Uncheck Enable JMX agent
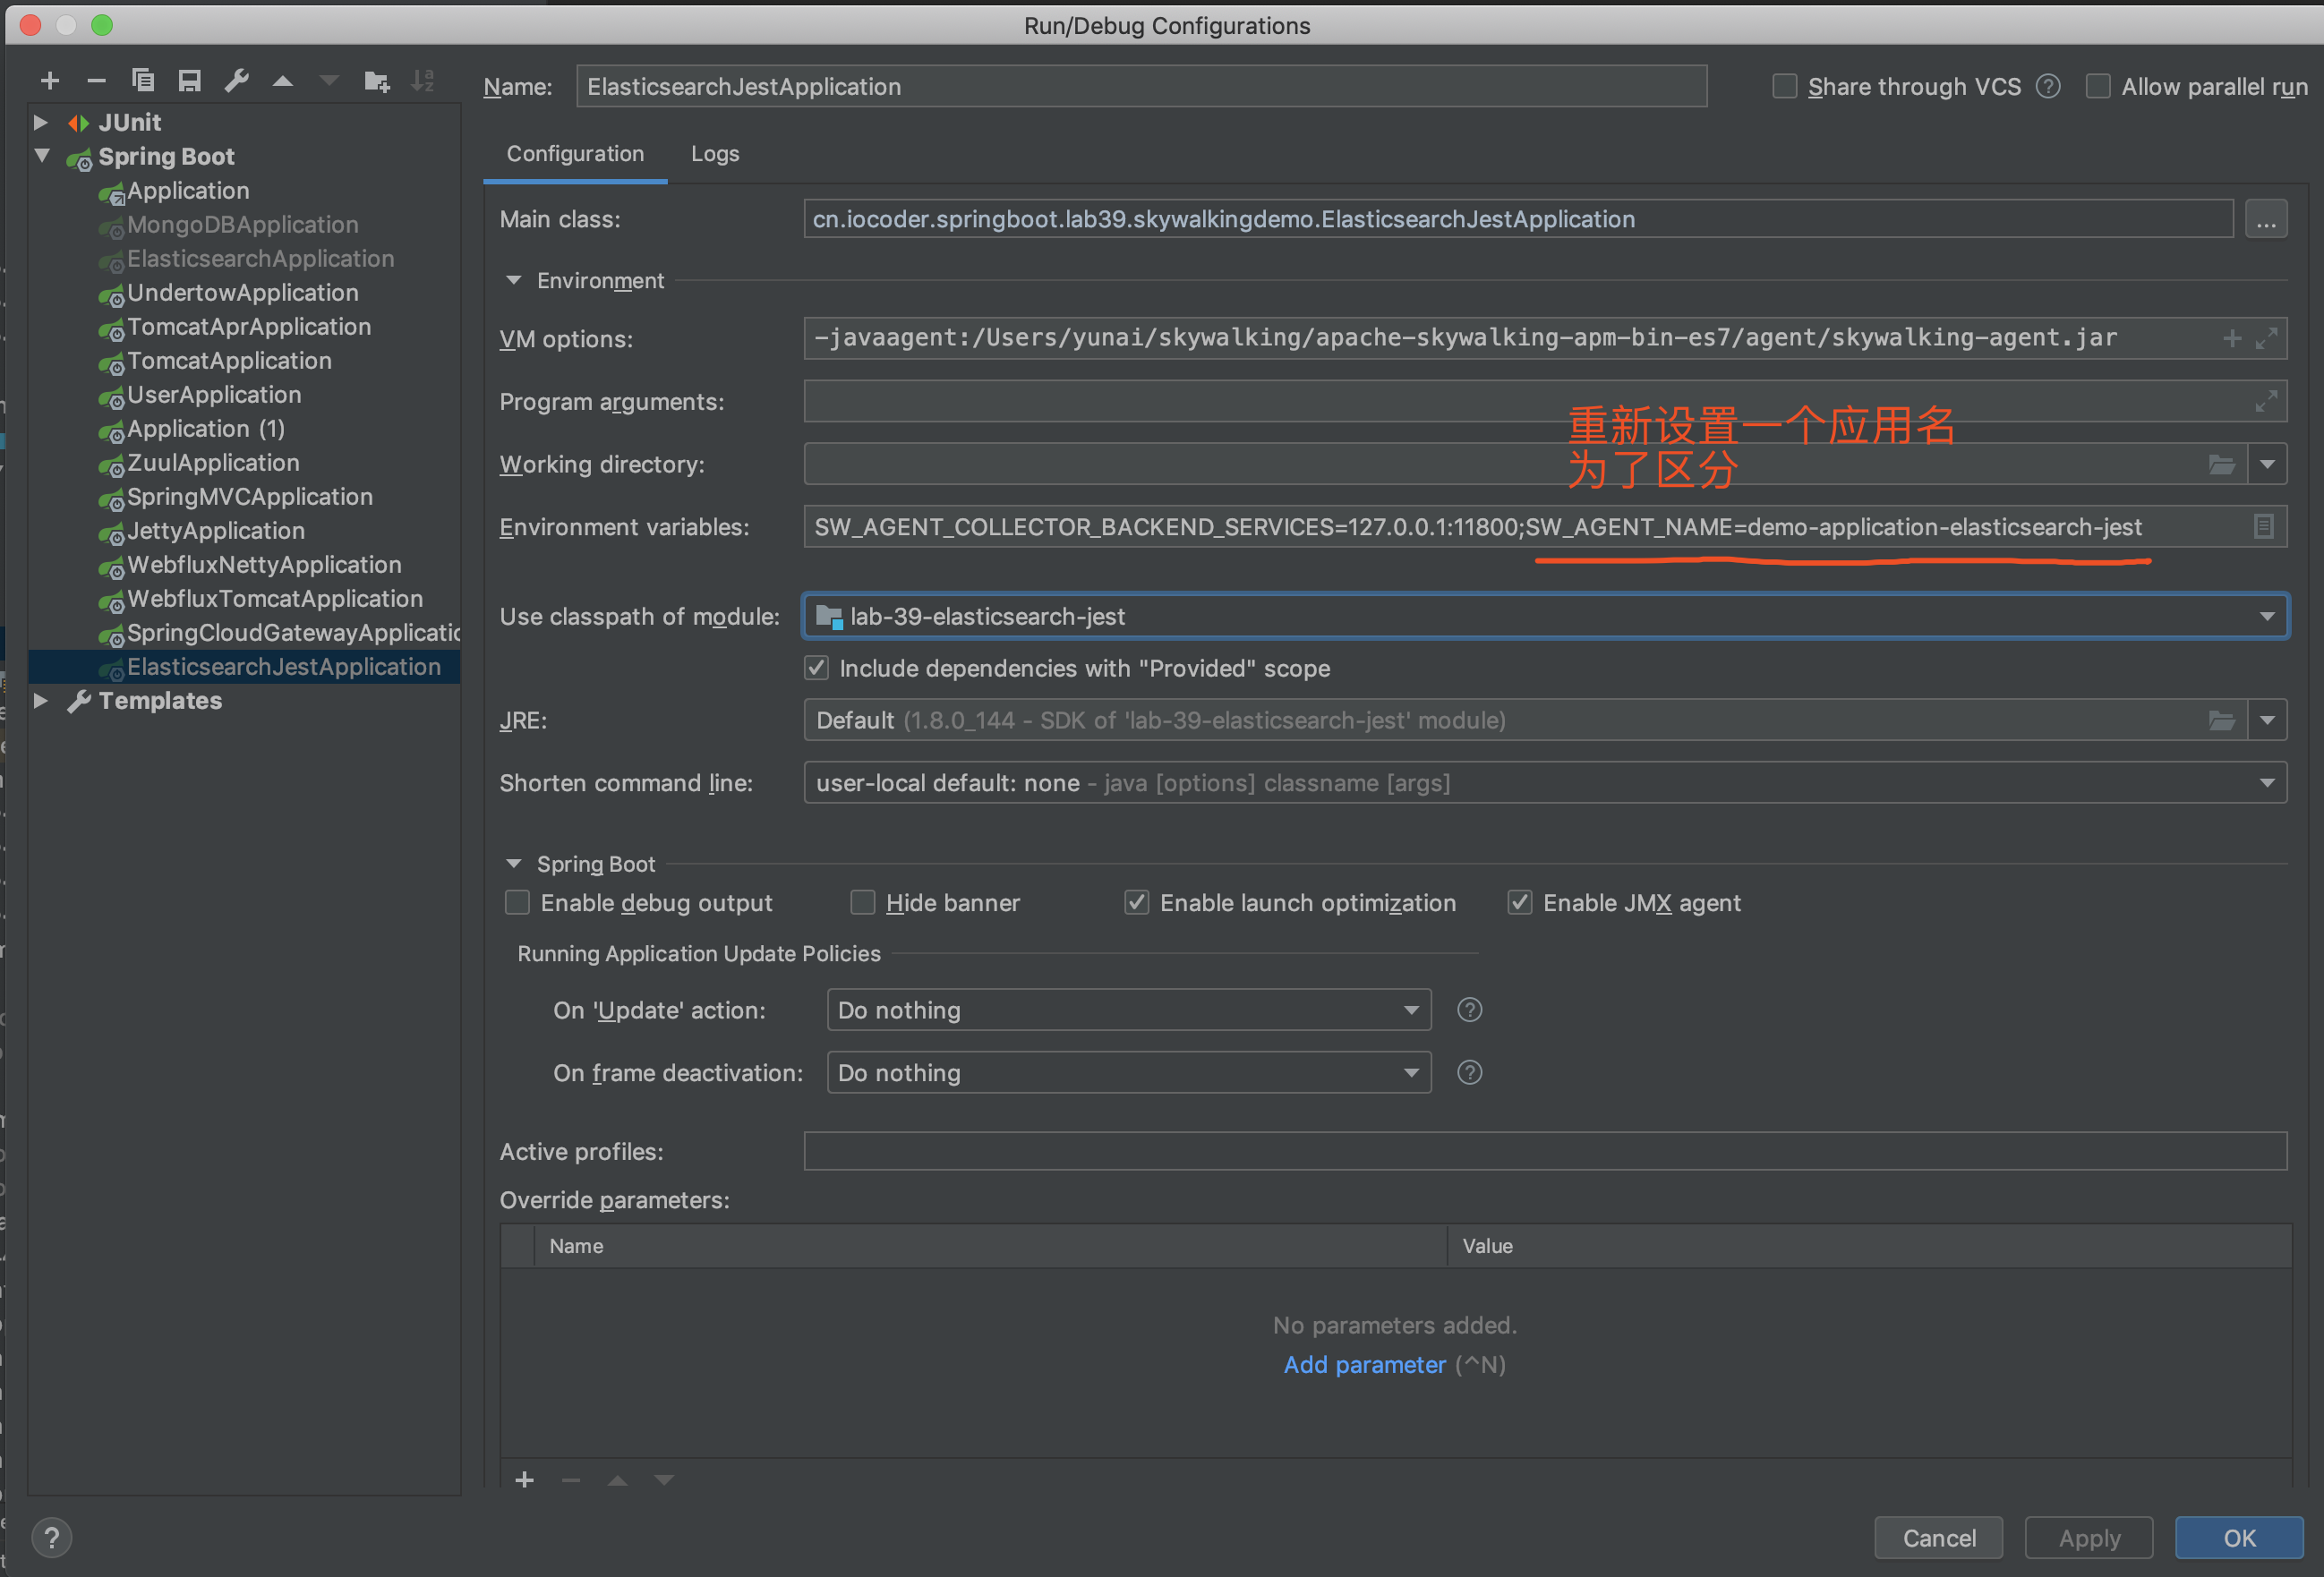 point(1519,903)
